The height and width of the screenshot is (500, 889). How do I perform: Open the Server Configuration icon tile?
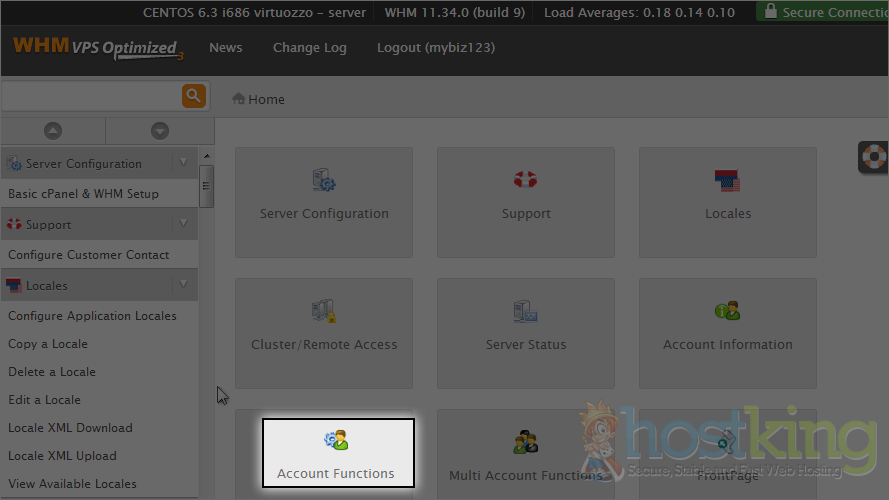324,195
